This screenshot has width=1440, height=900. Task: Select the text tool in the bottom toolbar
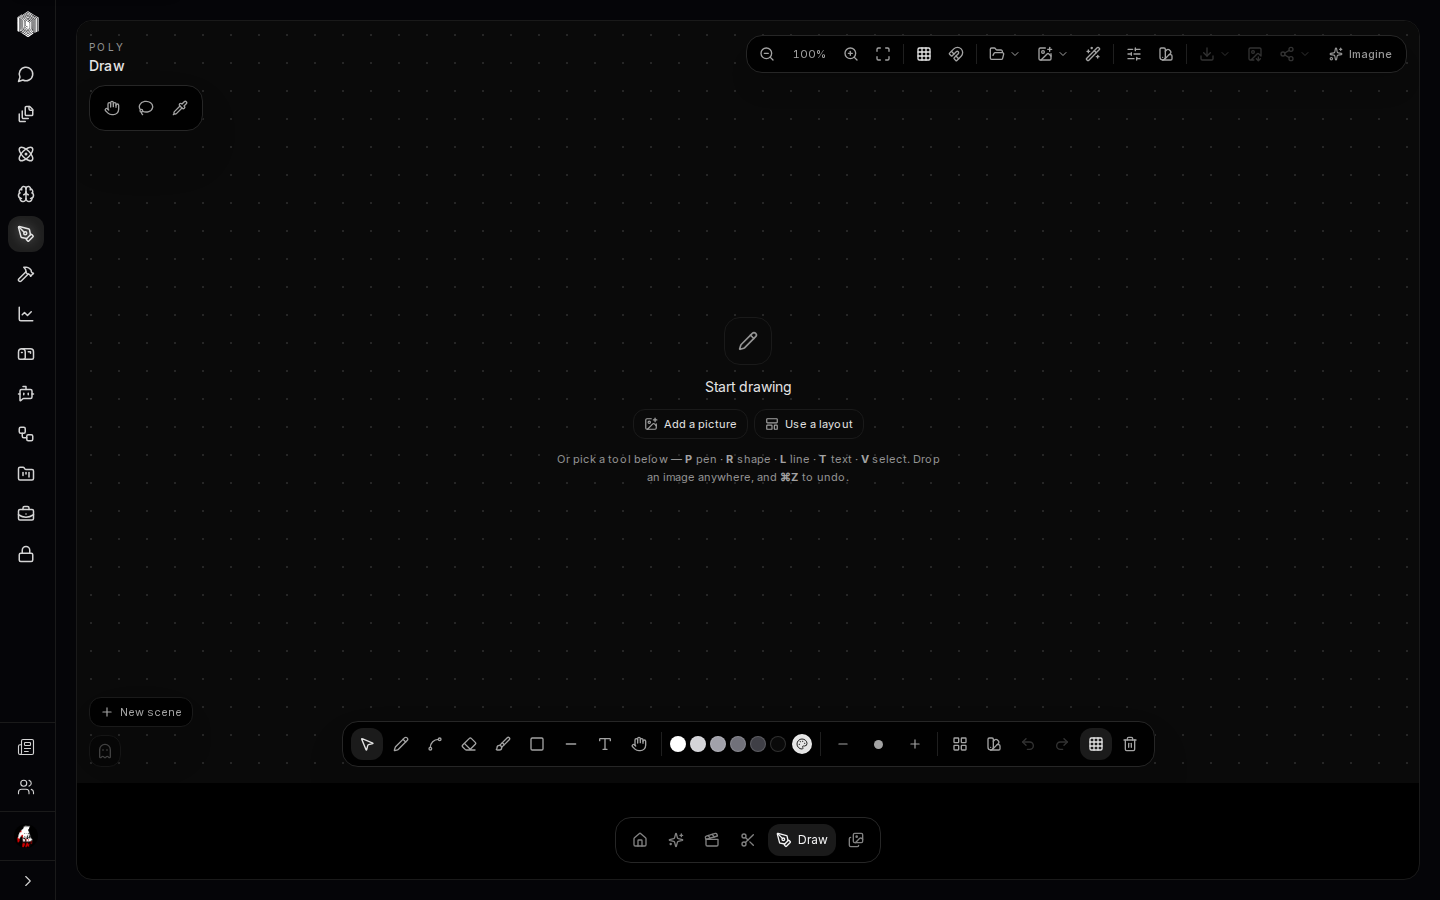(605, 744)
